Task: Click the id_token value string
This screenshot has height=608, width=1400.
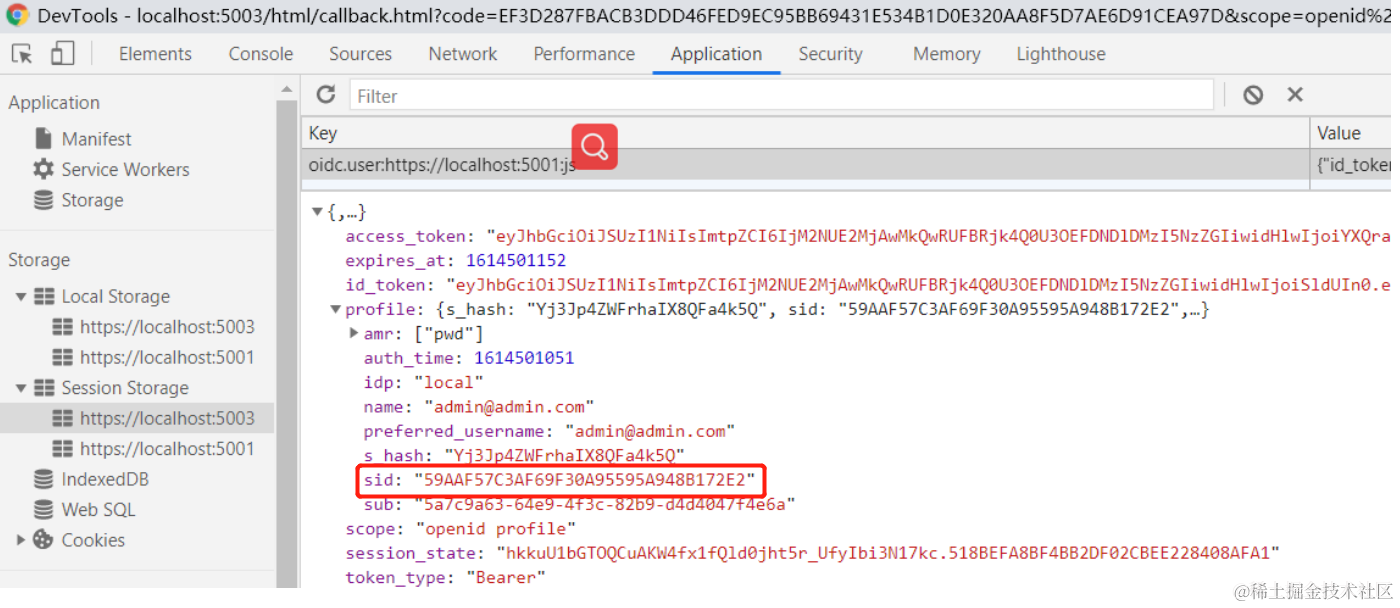Action: [920, 285]
